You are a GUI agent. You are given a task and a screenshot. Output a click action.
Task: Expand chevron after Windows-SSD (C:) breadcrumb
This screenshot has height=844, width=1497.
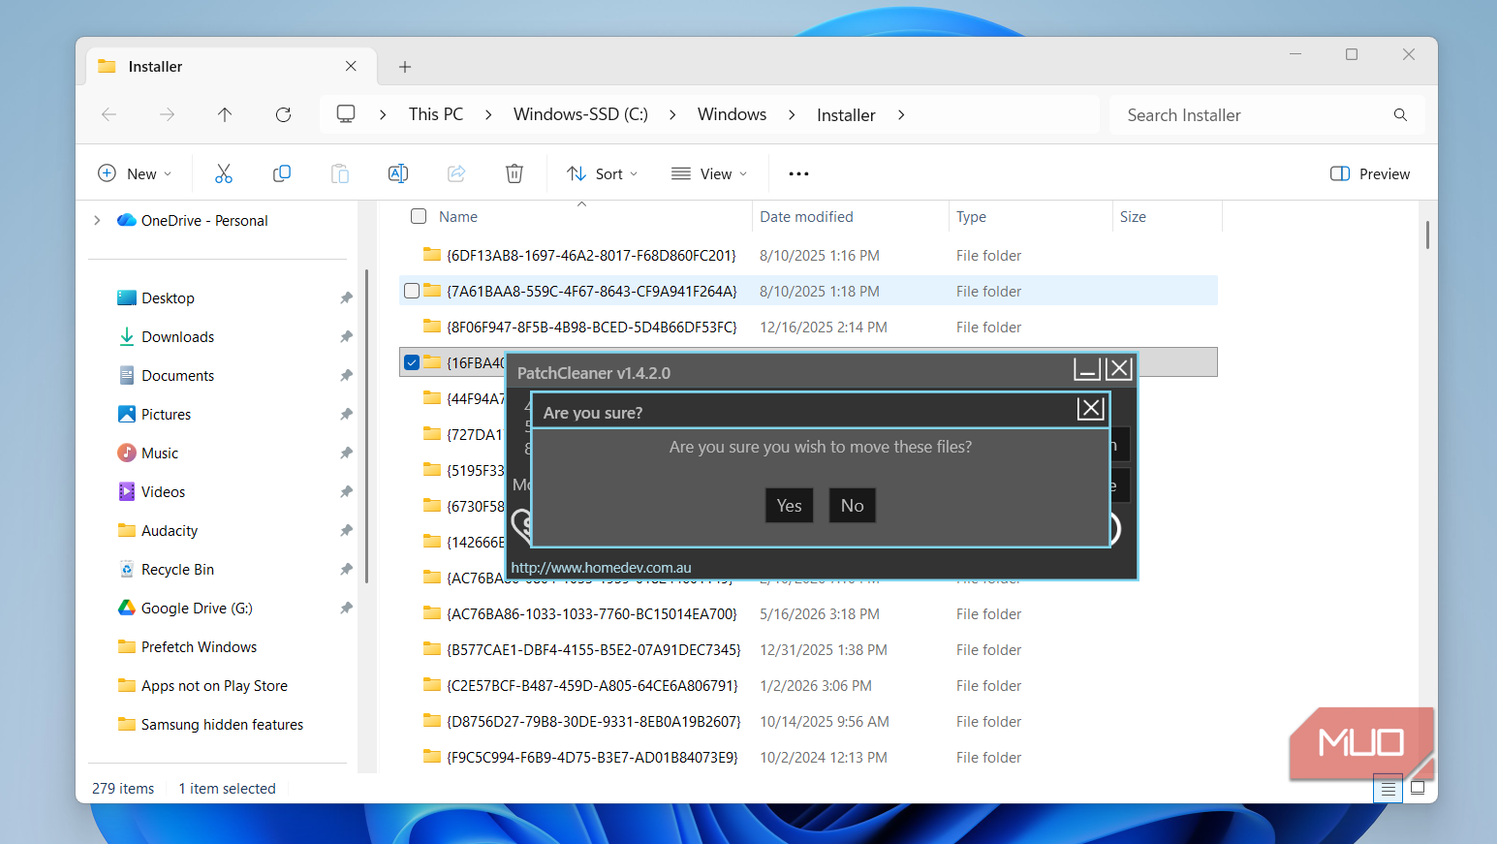click(x=672, y=115)
